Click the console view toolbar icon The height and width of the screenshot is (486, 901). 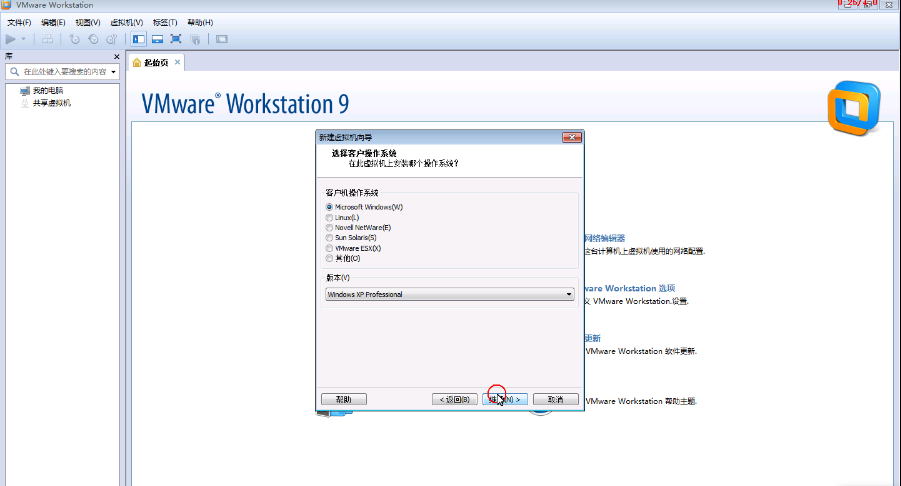coord(222,39)
